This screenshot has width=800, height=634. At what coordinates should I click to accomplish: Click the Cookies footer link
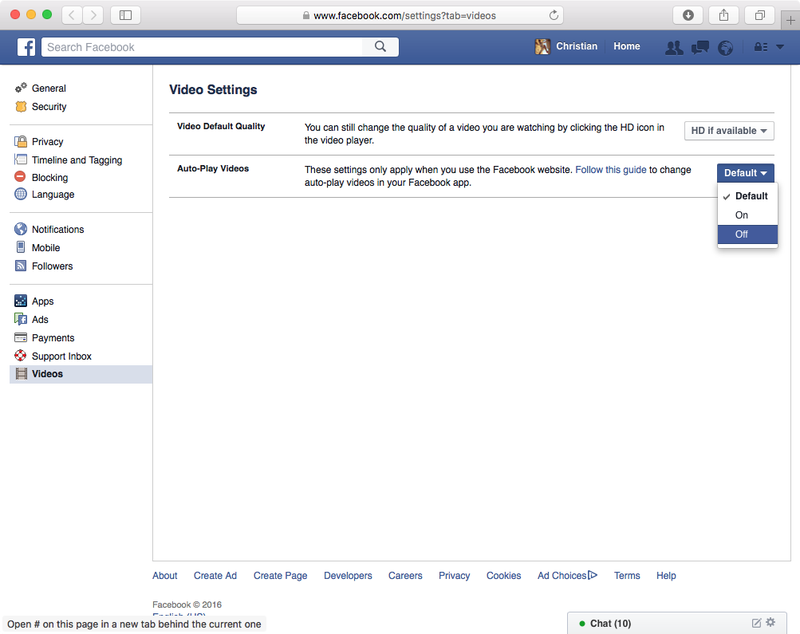(504, 575)
